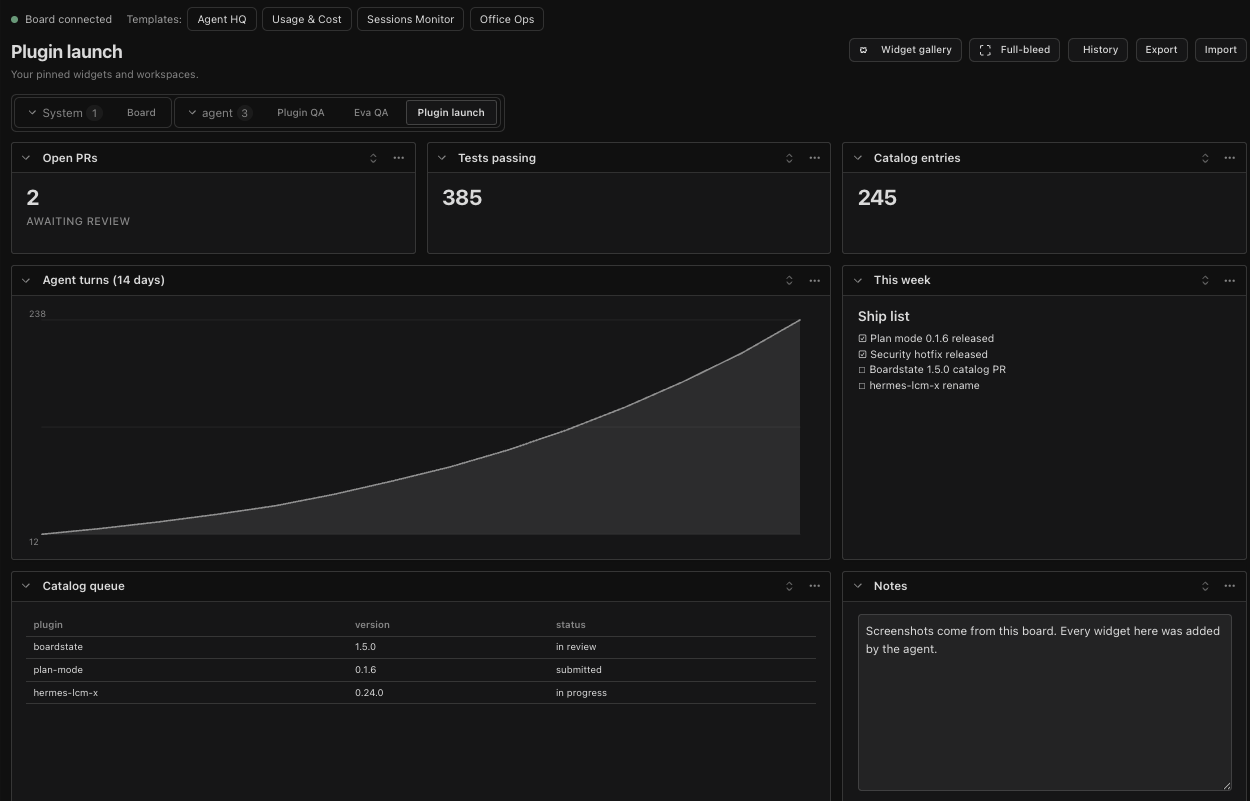Viewport: 1250px width, 801px height.
Task: Open the Agent turns widget ellipsis menu
Action: click(815, 280)
